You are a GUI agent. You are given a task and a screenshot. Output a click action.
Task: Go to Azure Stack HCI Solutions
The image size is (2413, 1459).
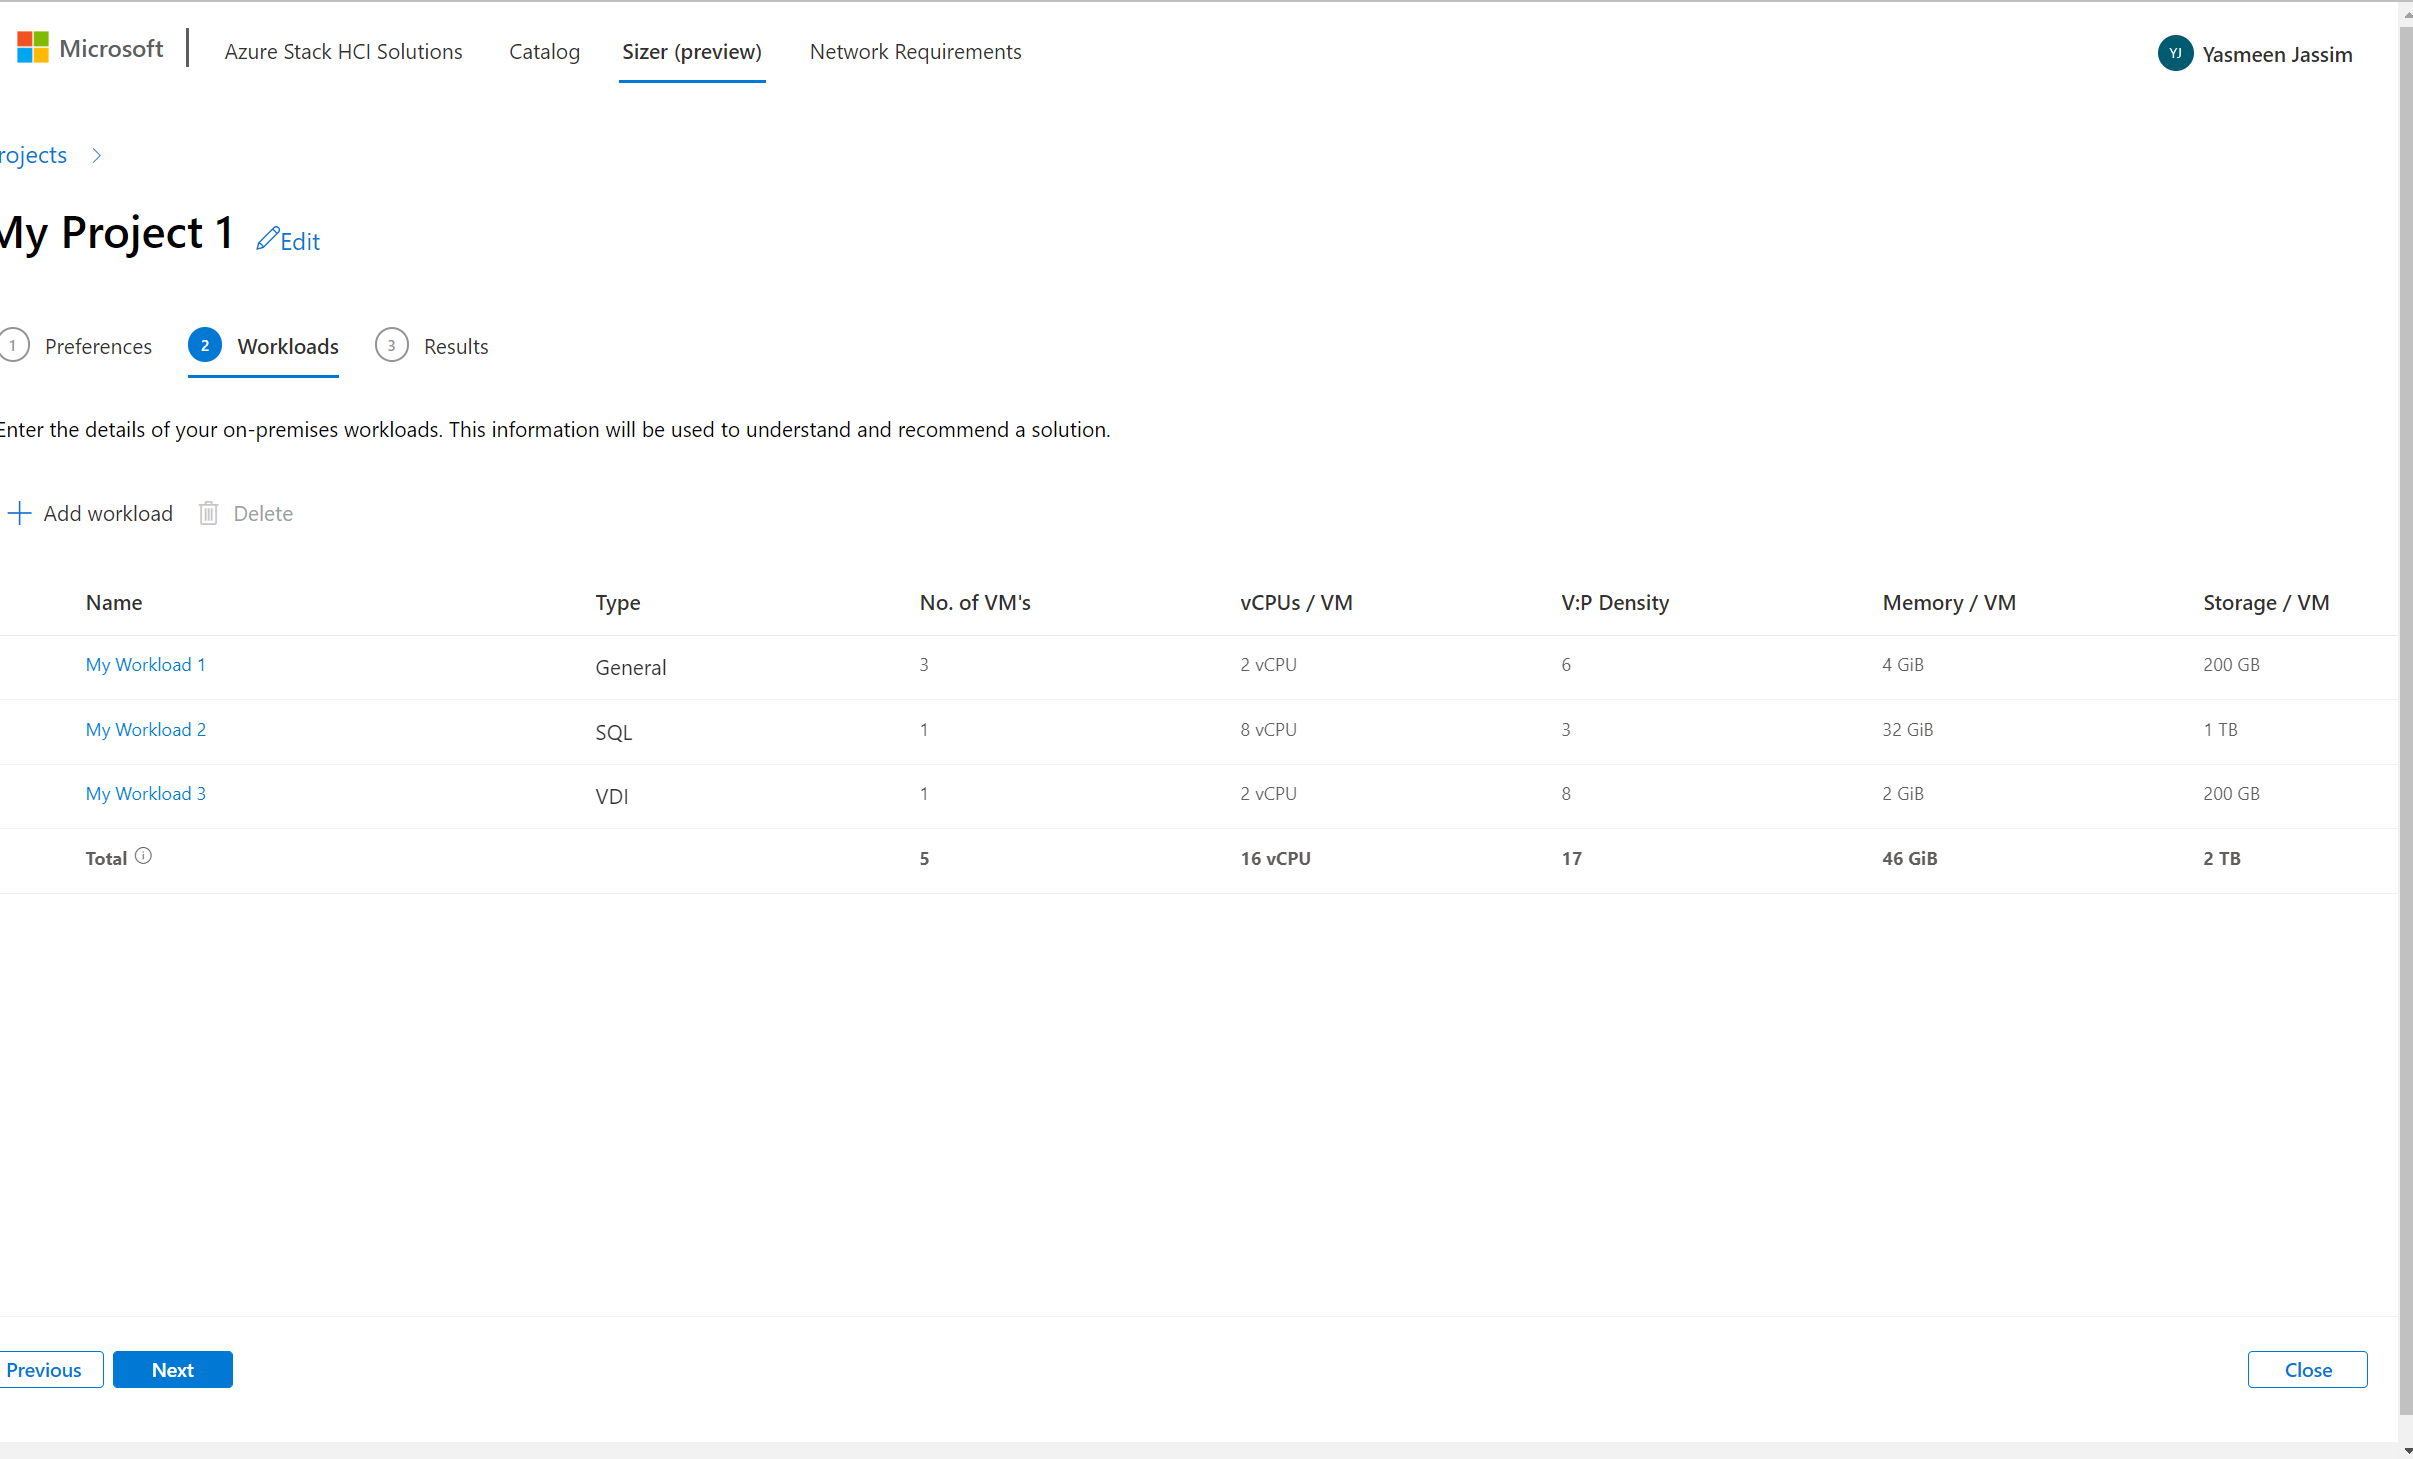pyautogui.click(x=343, y=52)
